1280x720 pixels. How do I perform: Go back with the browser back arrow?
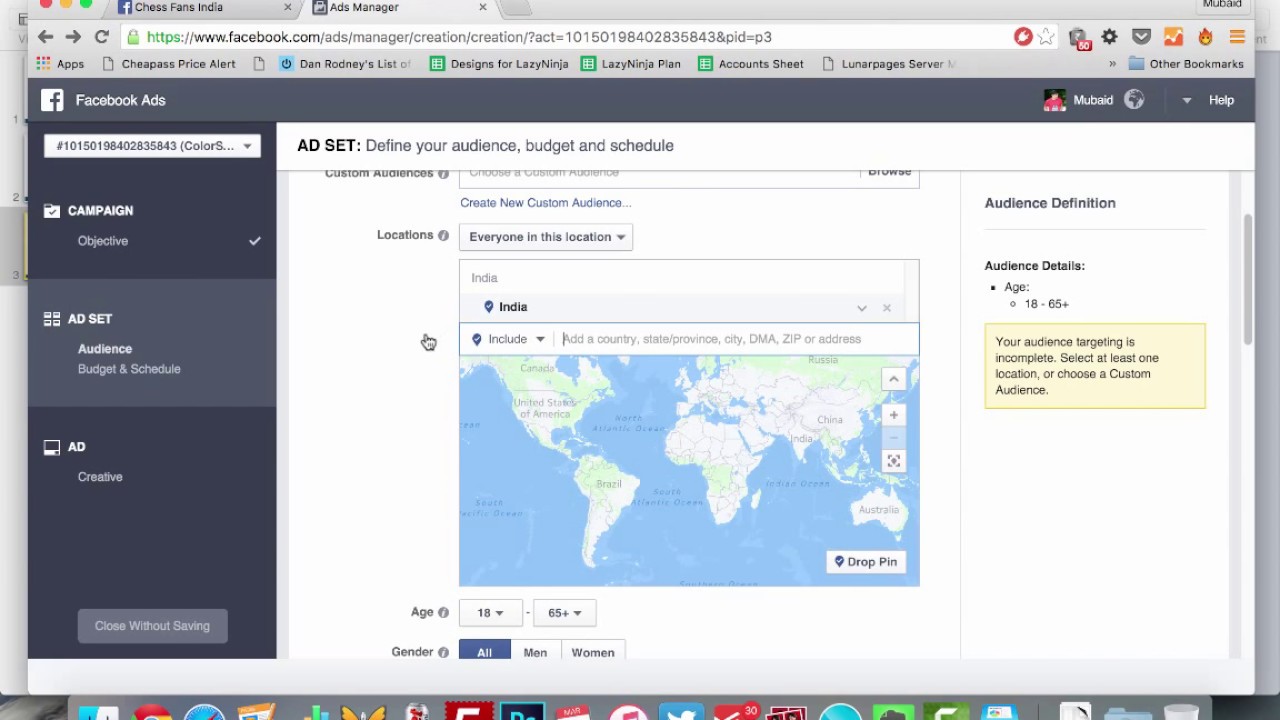coord(46,37)
